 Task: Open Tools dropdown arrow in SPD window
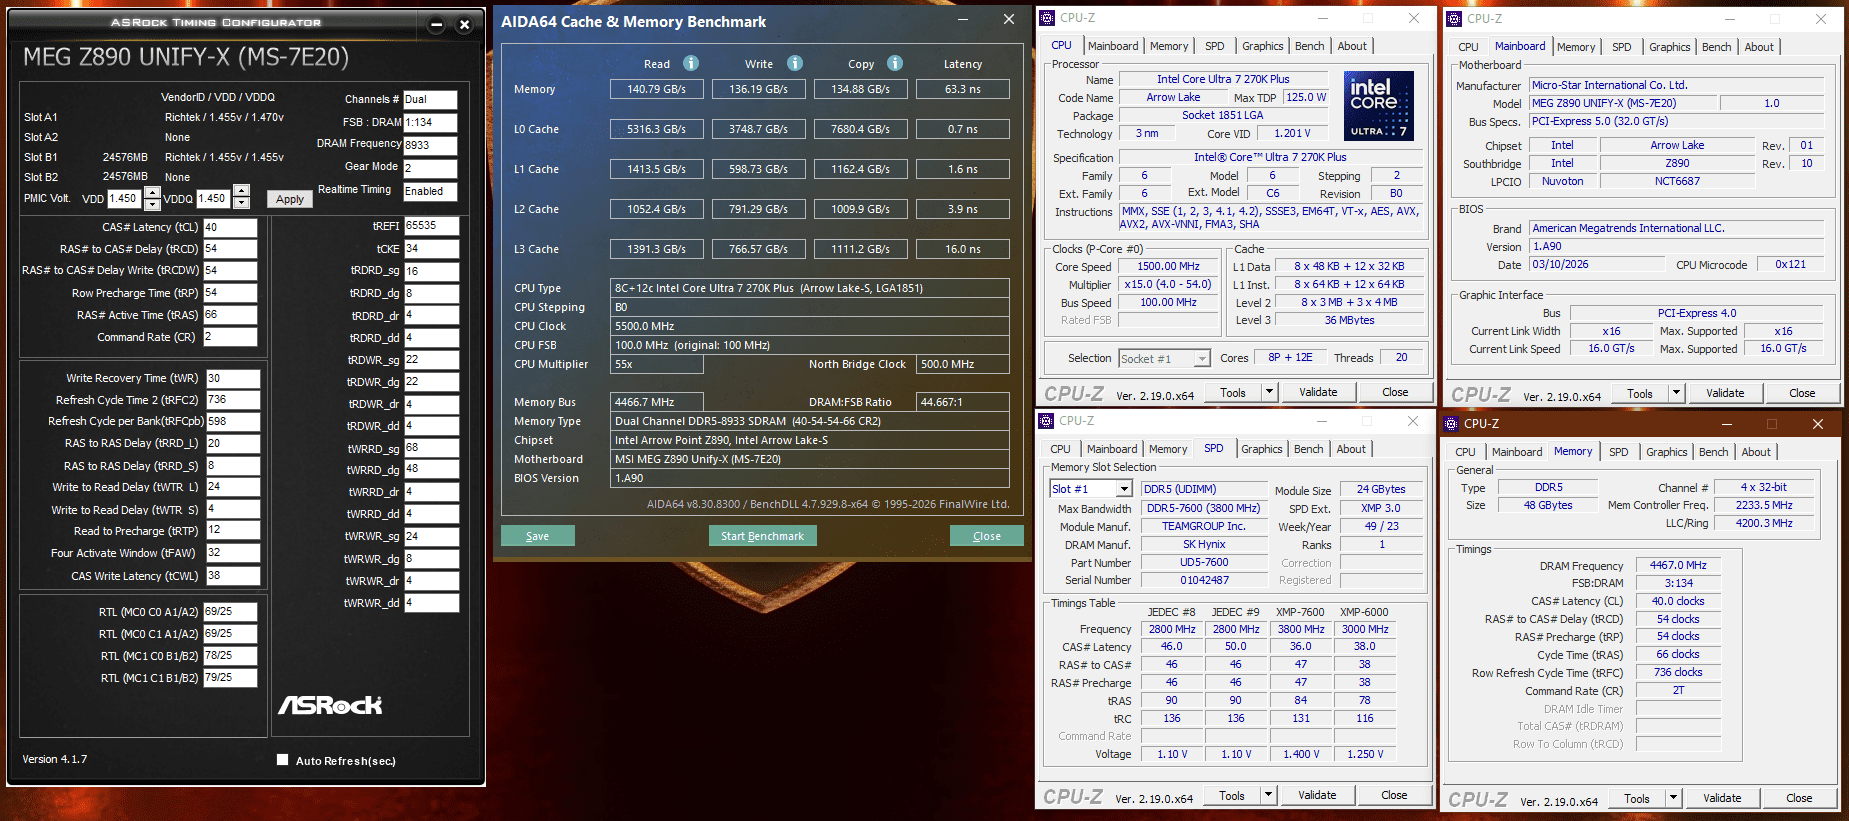[x=1268, y=795]
